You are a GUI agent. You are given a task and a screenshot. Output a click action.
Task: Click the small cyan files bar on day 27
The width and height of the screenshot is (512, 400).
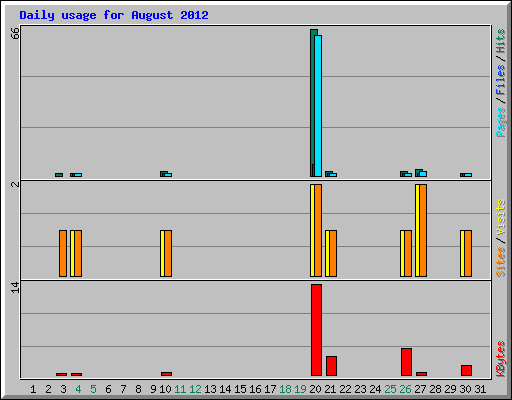(x=423, y=174)
